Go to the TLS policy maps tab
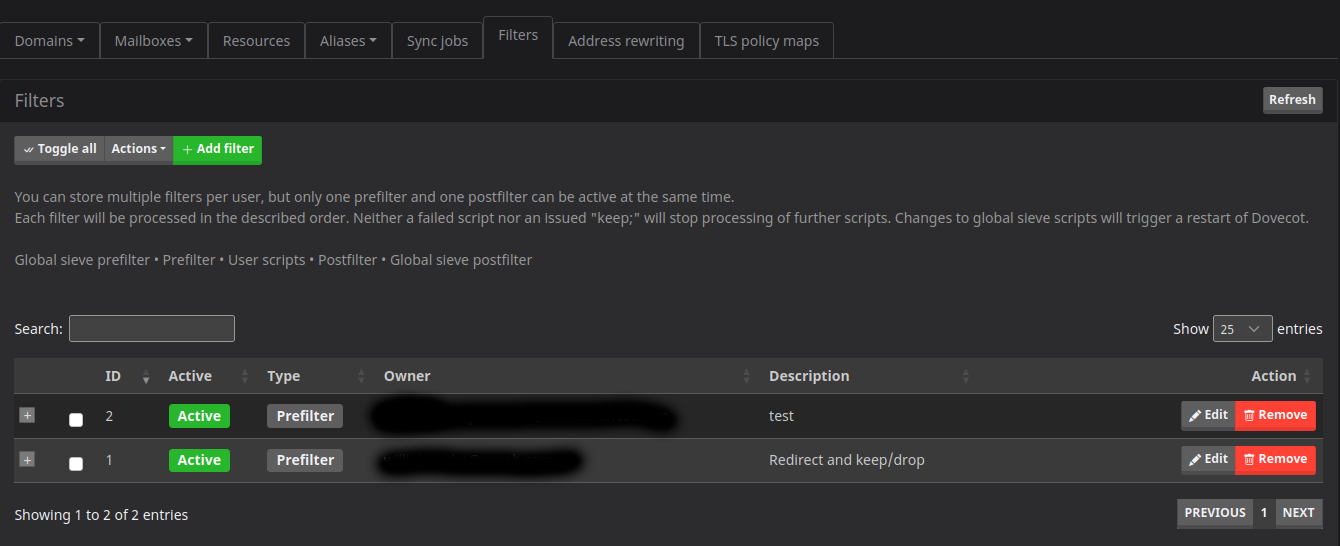1340x546 pixels. (x=766, y=41)
